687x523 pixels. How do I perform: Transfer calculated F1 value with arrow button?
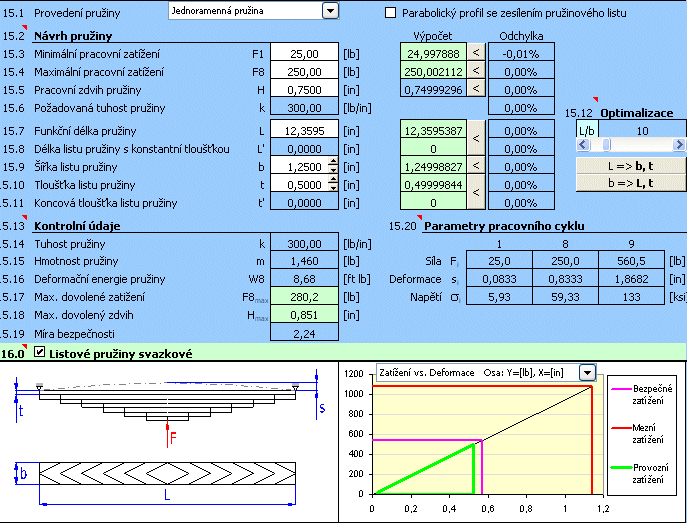point(476,52)
